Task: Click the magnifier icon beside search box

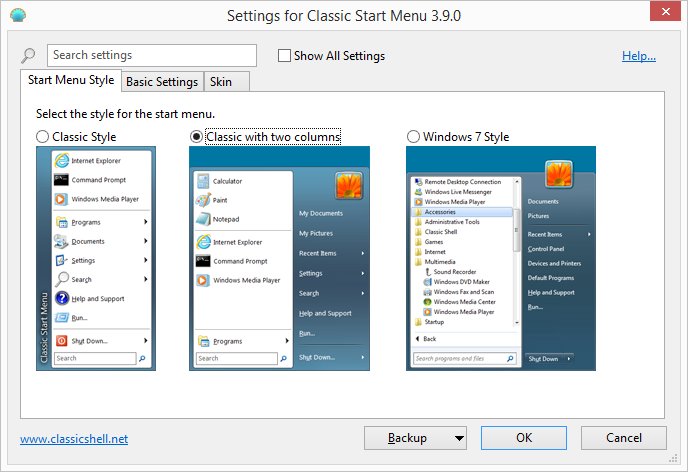Action: (28, 56)
